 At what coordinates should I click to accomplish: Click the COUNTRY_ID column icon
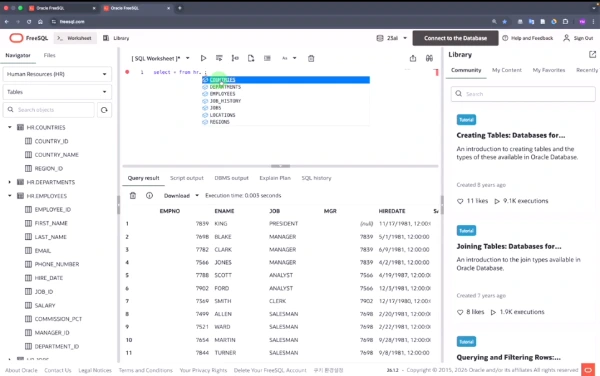coord(28,141)
